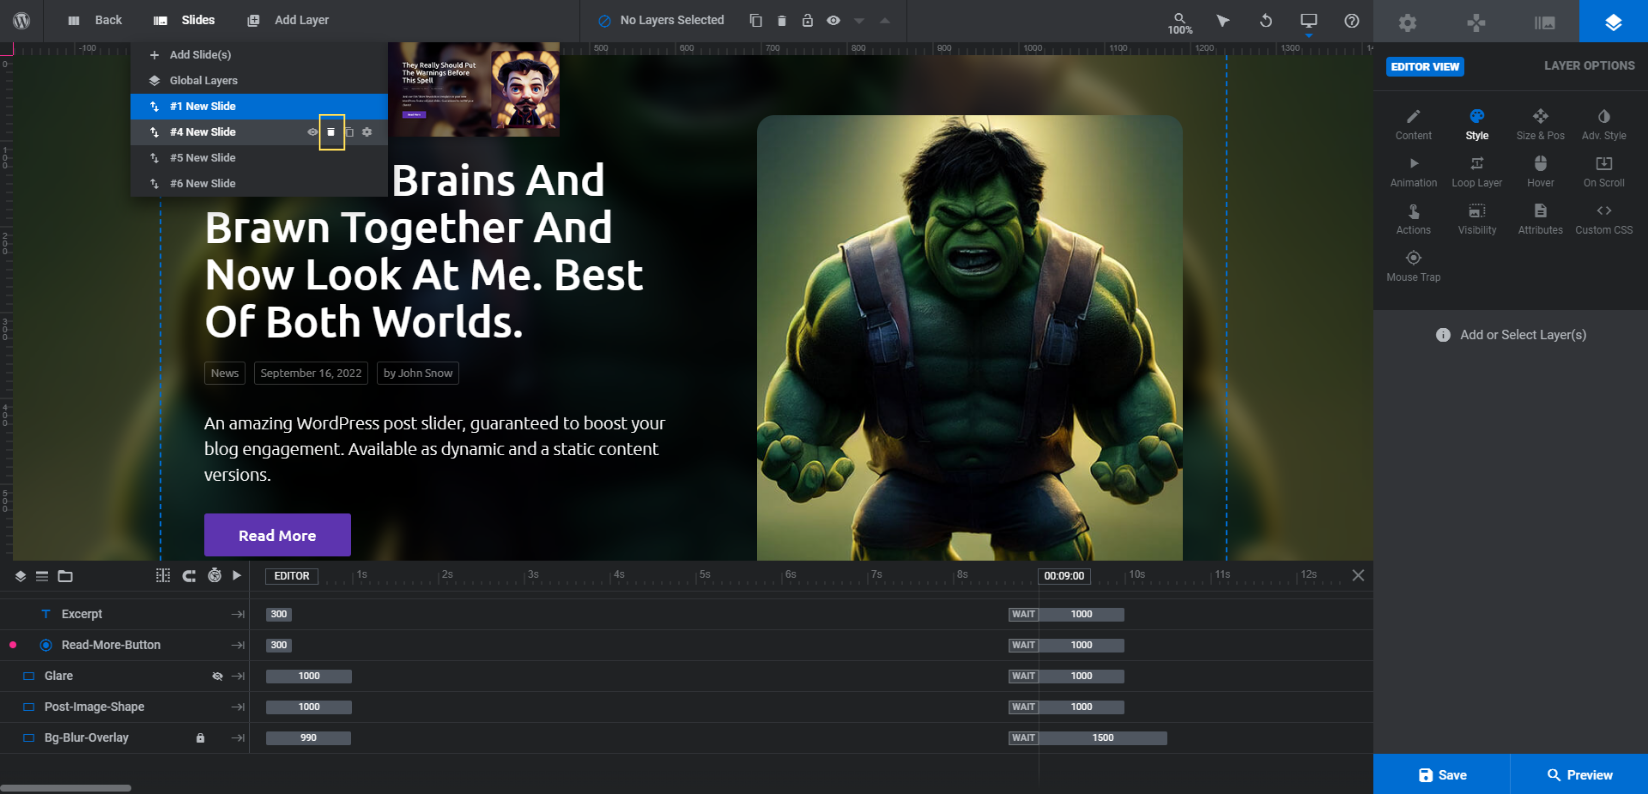
Task: Toggle Glare layer hidden-eye icon
Action: 217,676
